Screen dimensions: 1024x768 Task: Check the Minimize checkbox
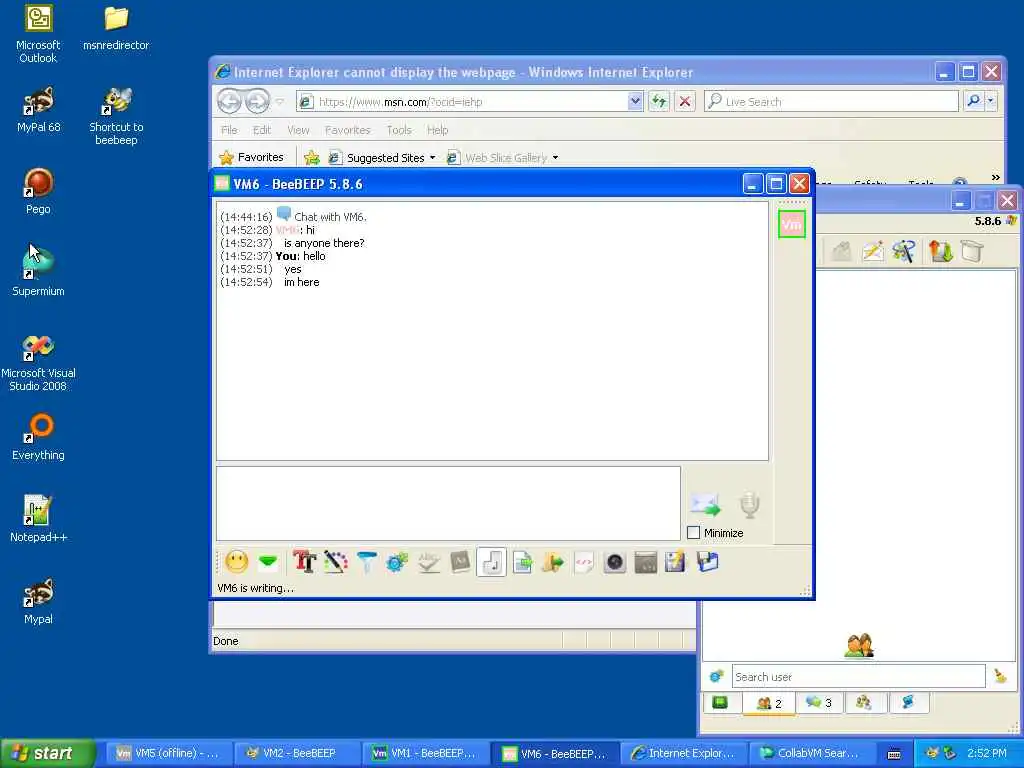point(694,533)
